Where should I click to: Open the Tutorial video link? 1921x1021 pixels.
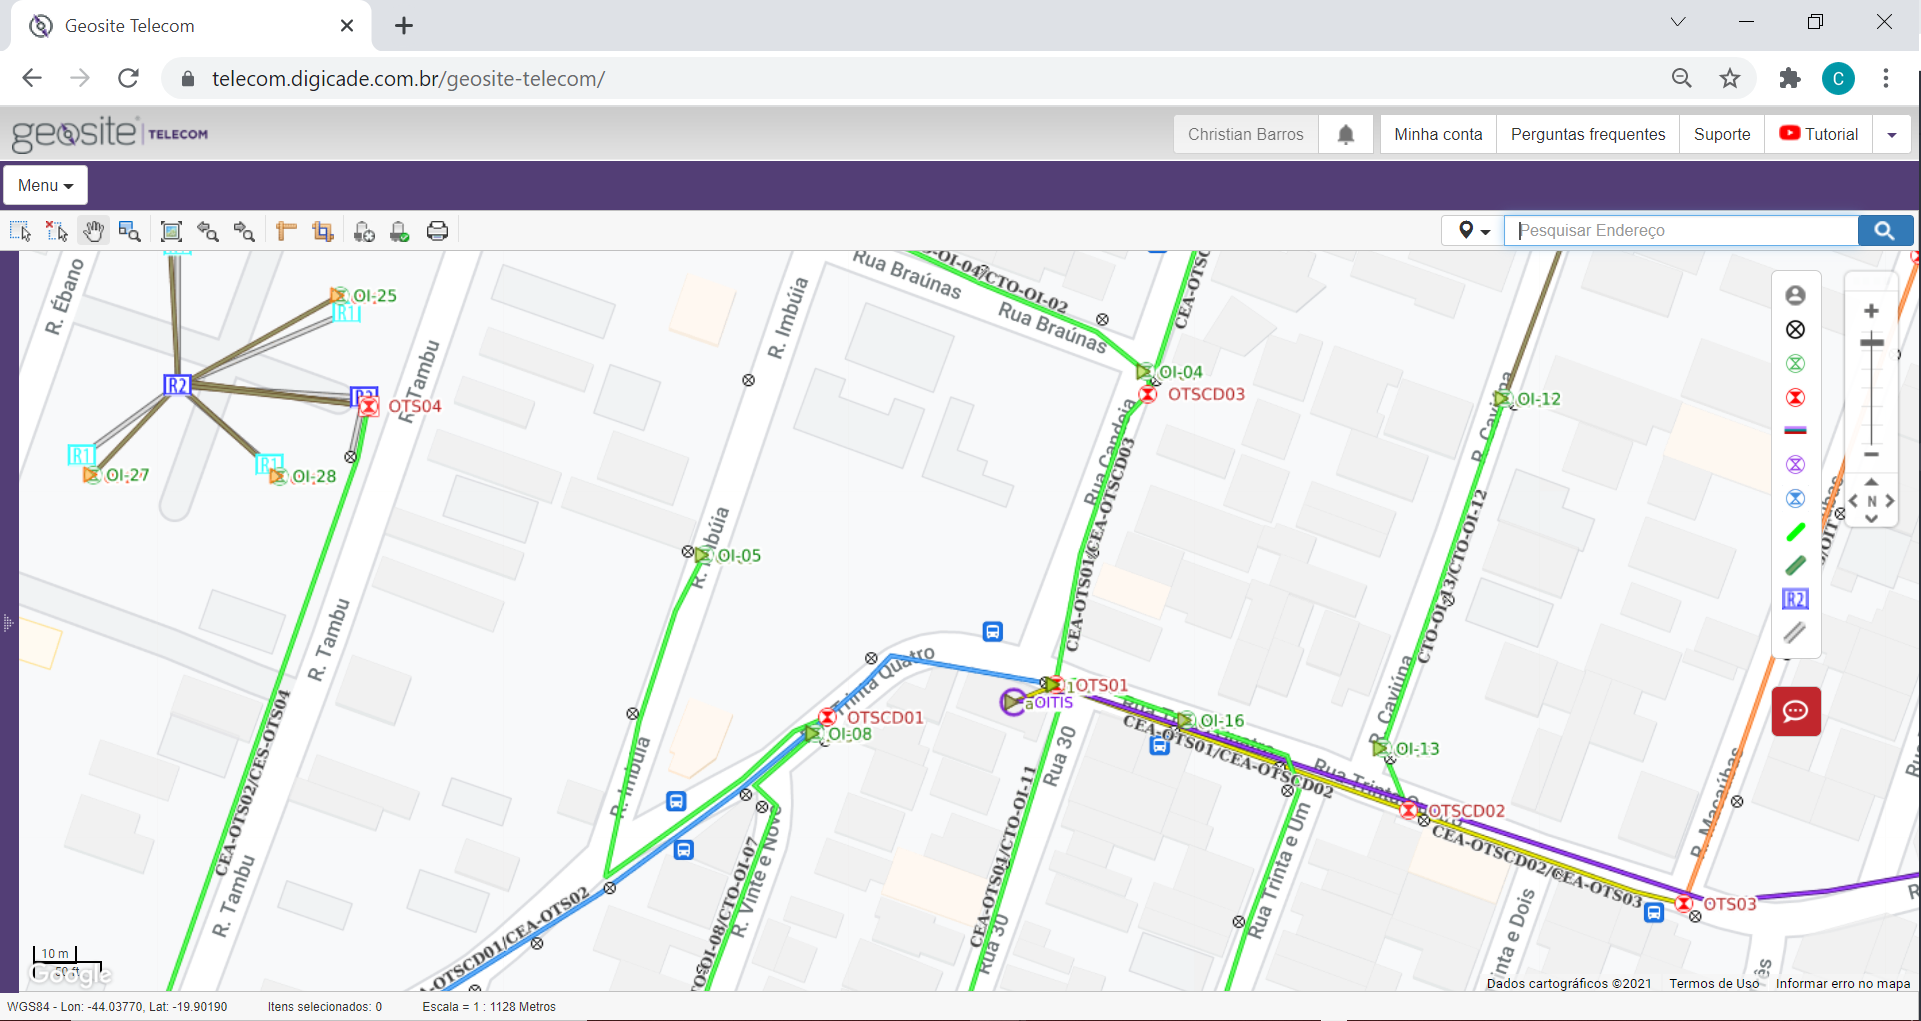(x=1819, y=134)
